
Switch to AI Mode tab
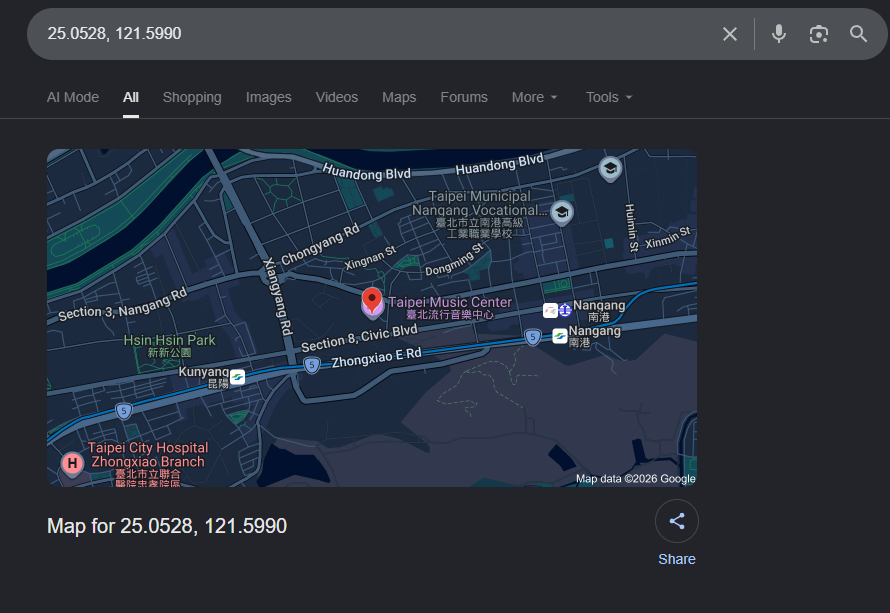73,97
